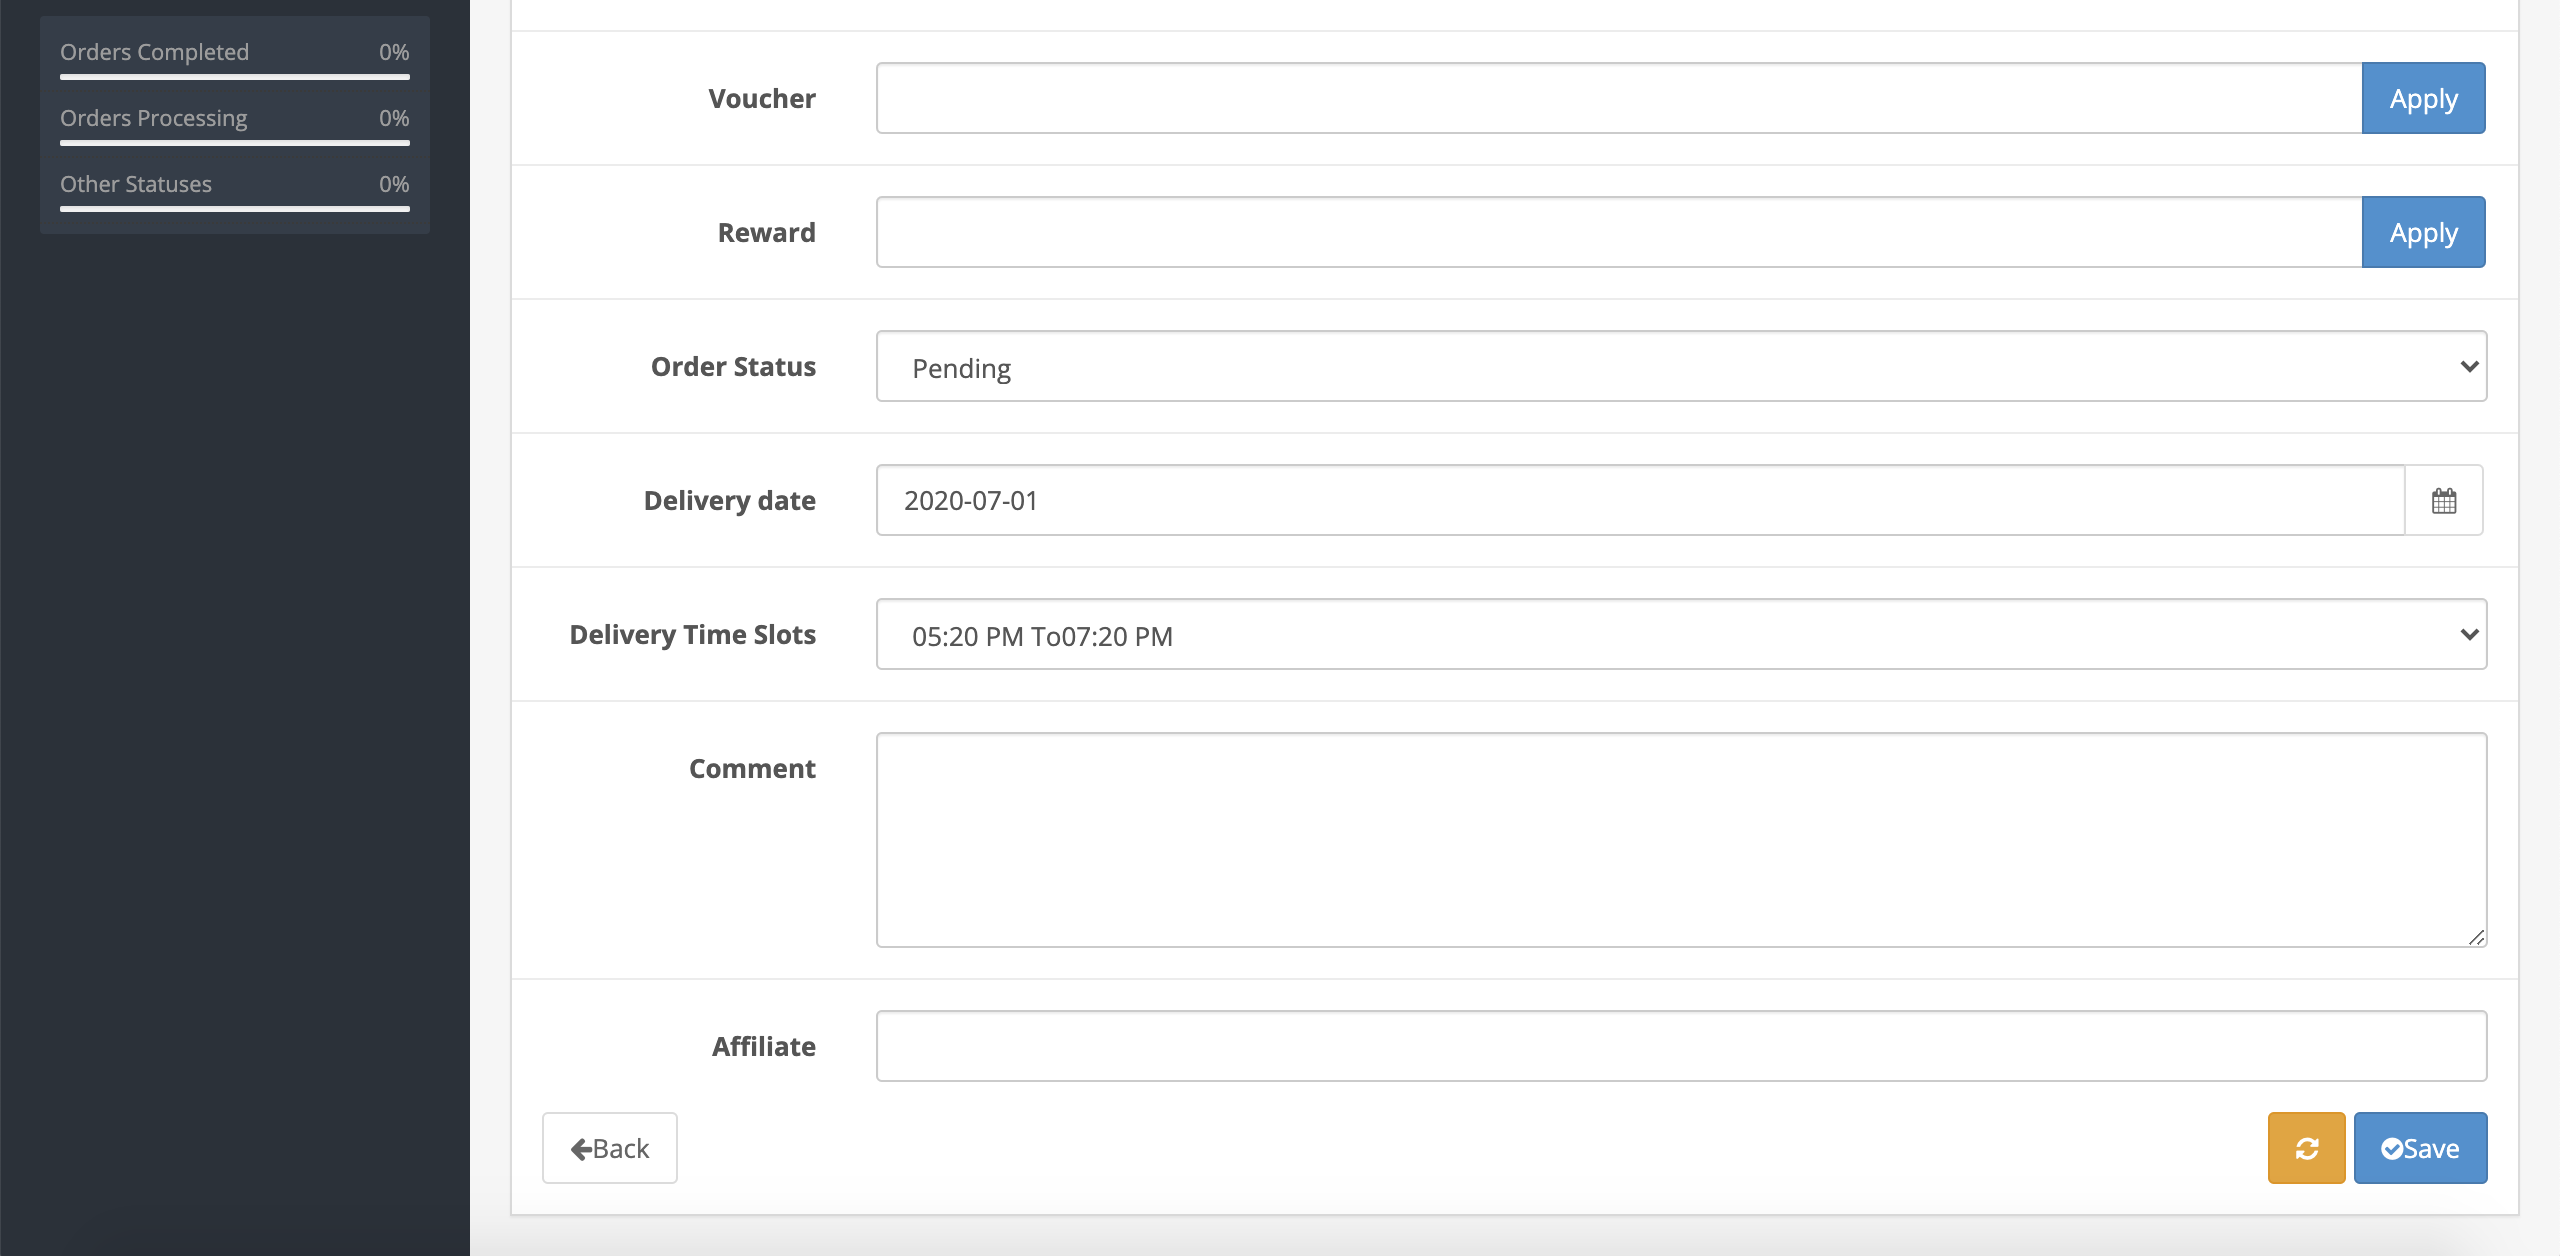Apply the Voucher code
The width and height of the screenshot is (2560, 1256).
(2423, 98)
